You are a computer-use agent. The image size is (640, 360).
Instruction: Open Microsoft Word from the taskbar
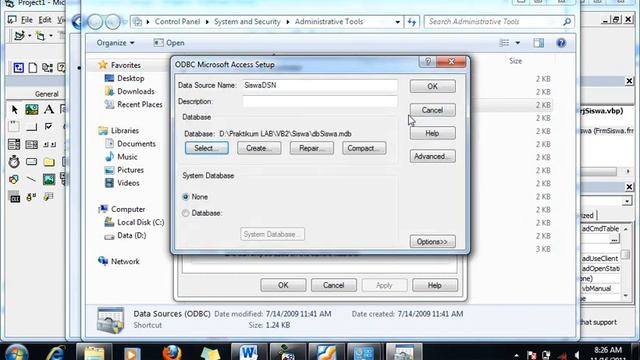(248, 352)
